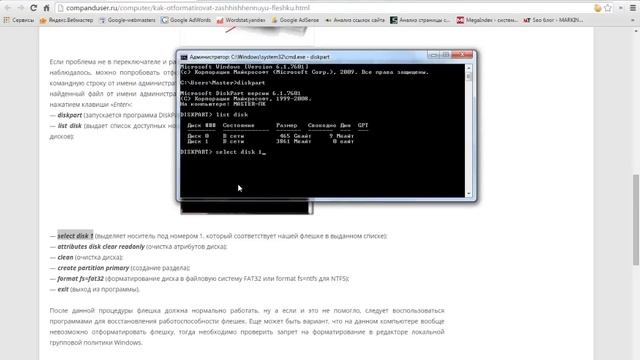Reload the page with the refresh icon
The width and height of the screenshot is (640, 360).
click(34, 8)
